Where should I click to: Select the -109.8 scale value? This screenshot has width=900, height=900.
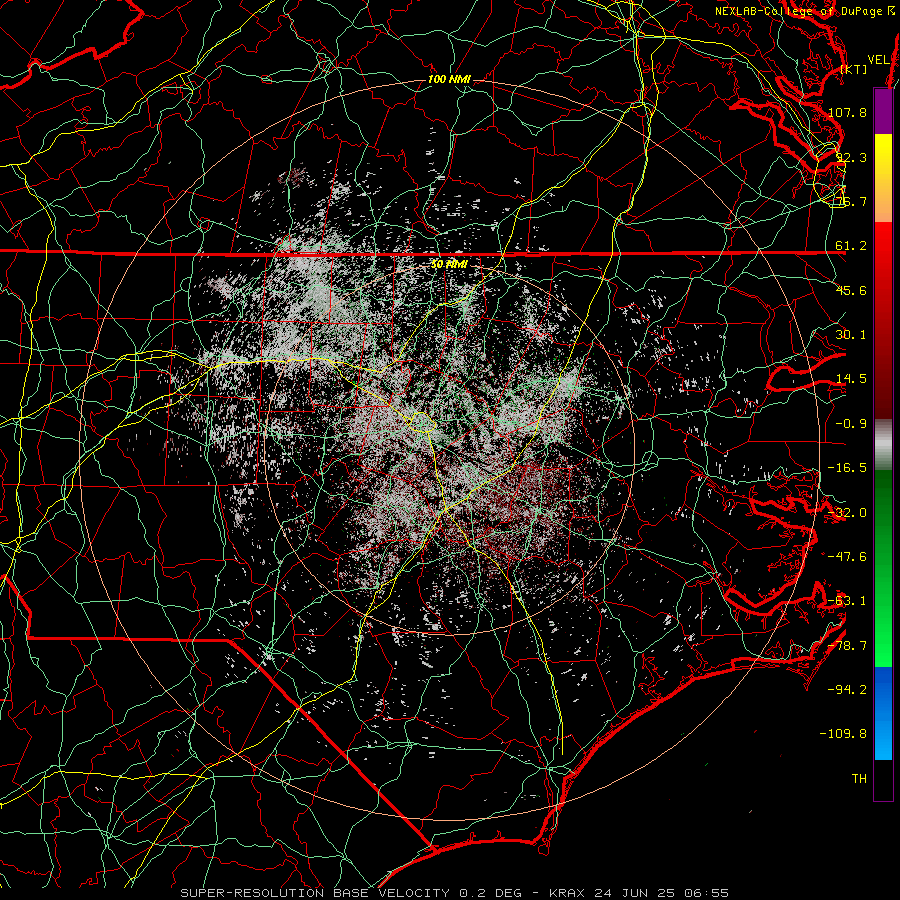tap(844, 734)
